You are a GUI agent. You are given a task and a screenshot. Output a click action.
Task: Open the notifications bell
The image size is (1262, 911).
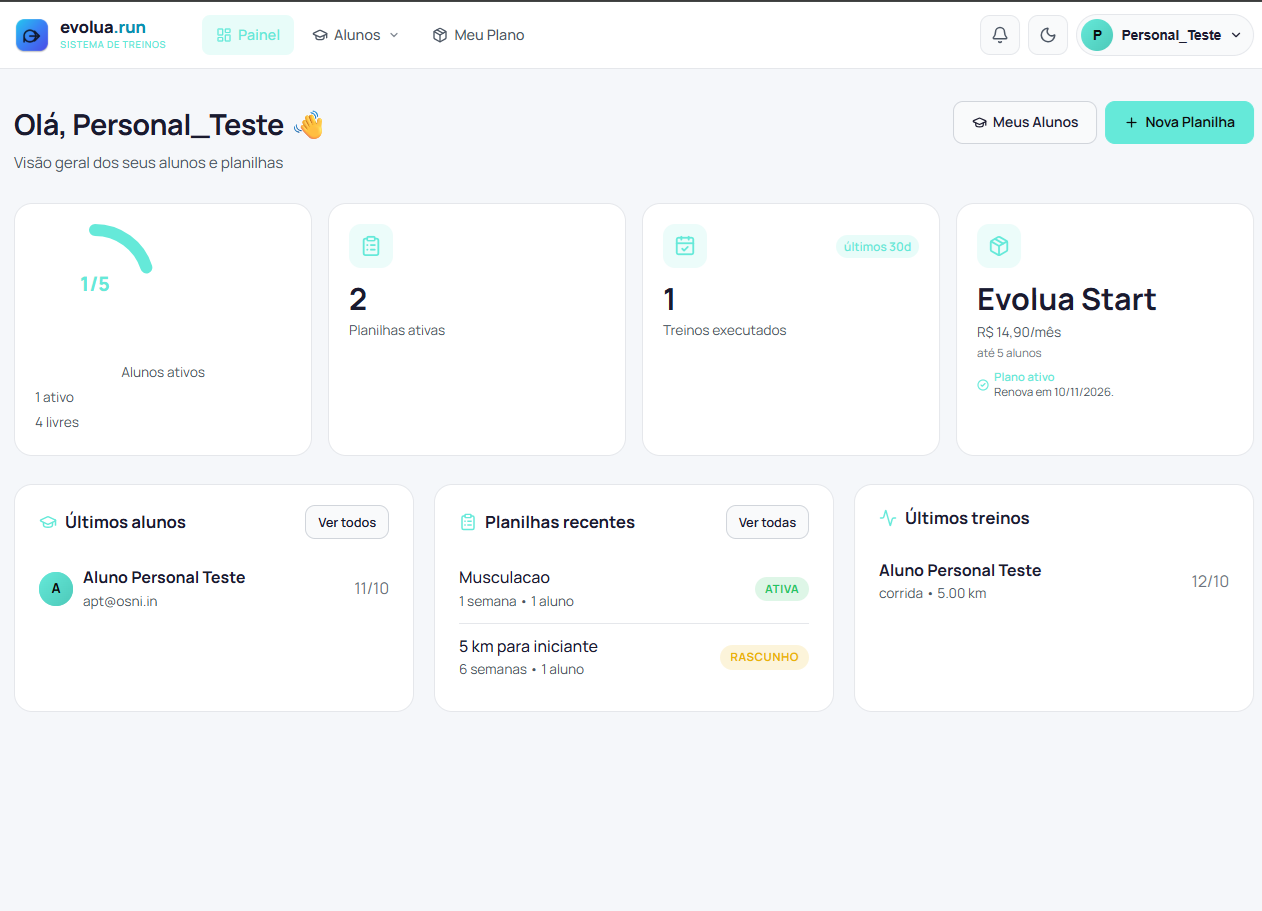point(1000,35)
